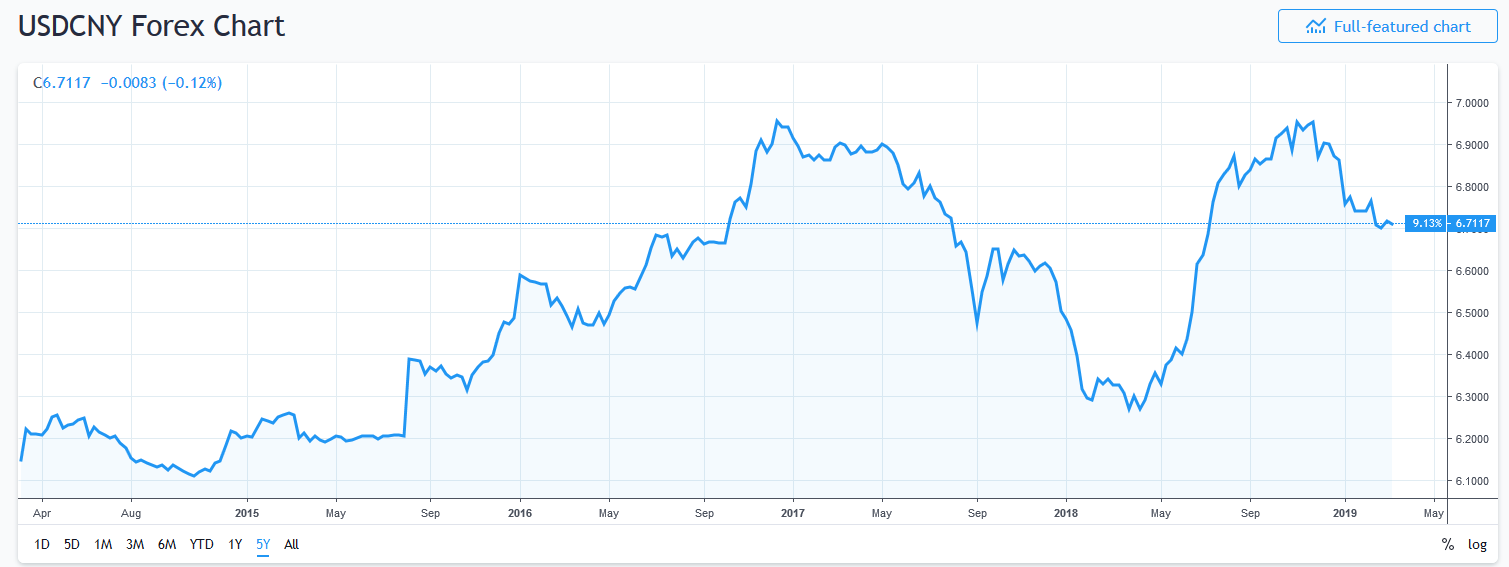Viewport: 1509px width, 567px height.
Task: Select the active 5Y time range
Action: 263,545
